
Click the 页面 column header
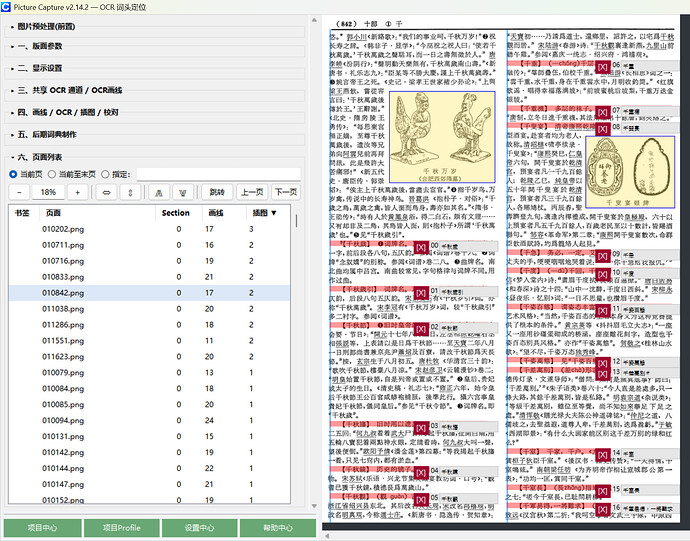coord(53,213)
